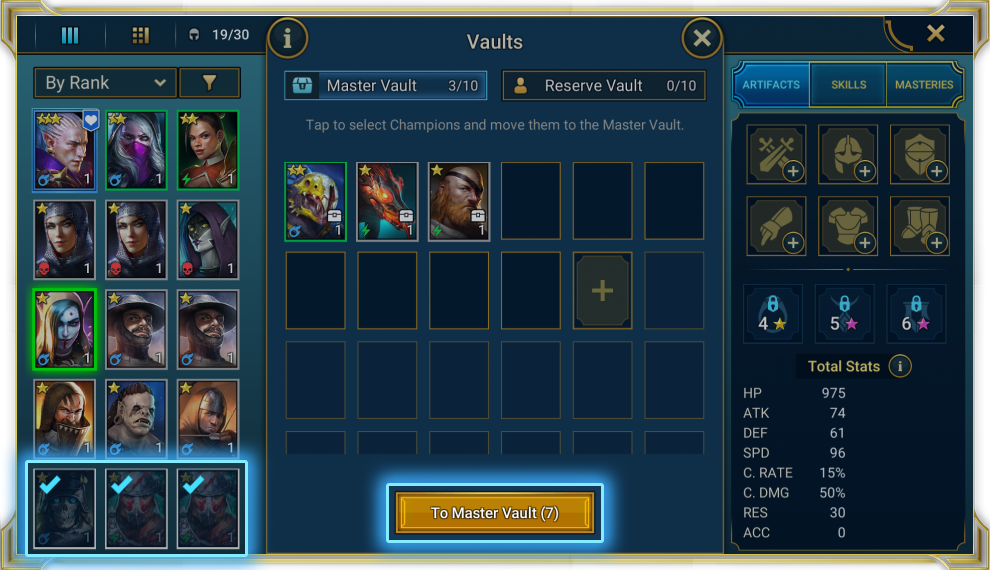990x570 pixels.
Task: Open the gauntlets artifact slot
Action: (x=776, y=226)
